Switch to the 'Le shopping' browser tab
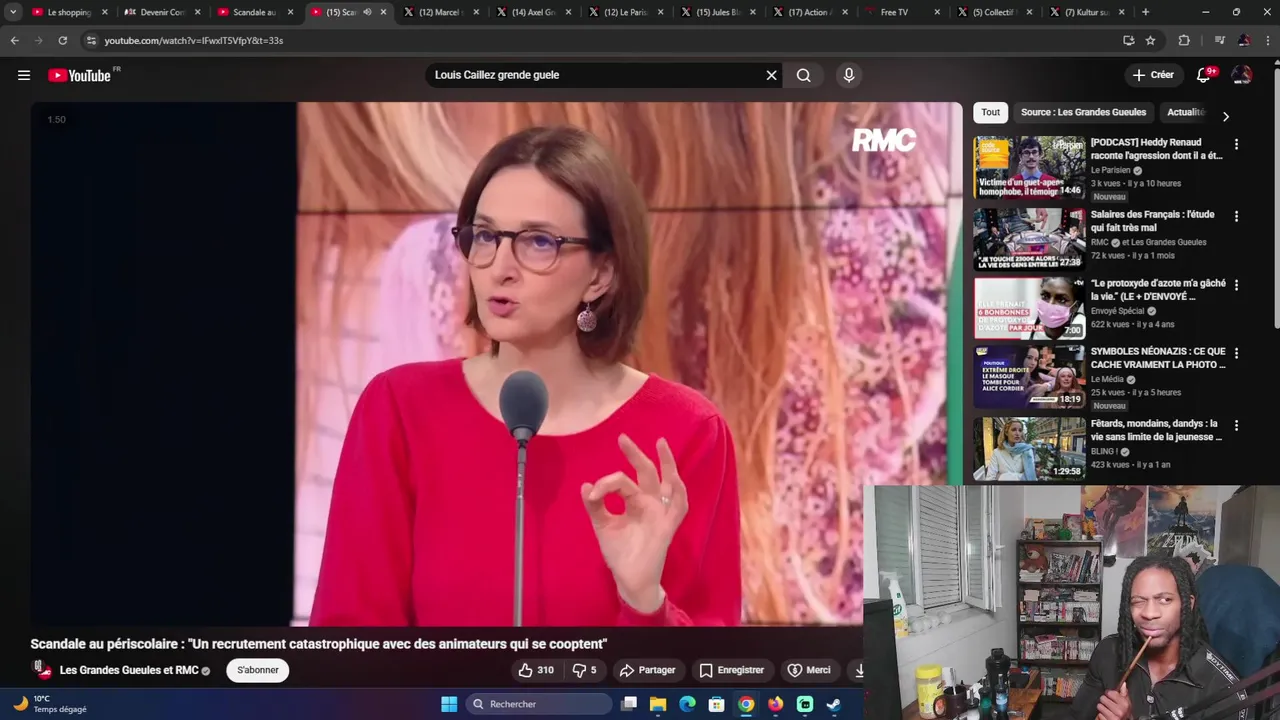 click(68, 12)
